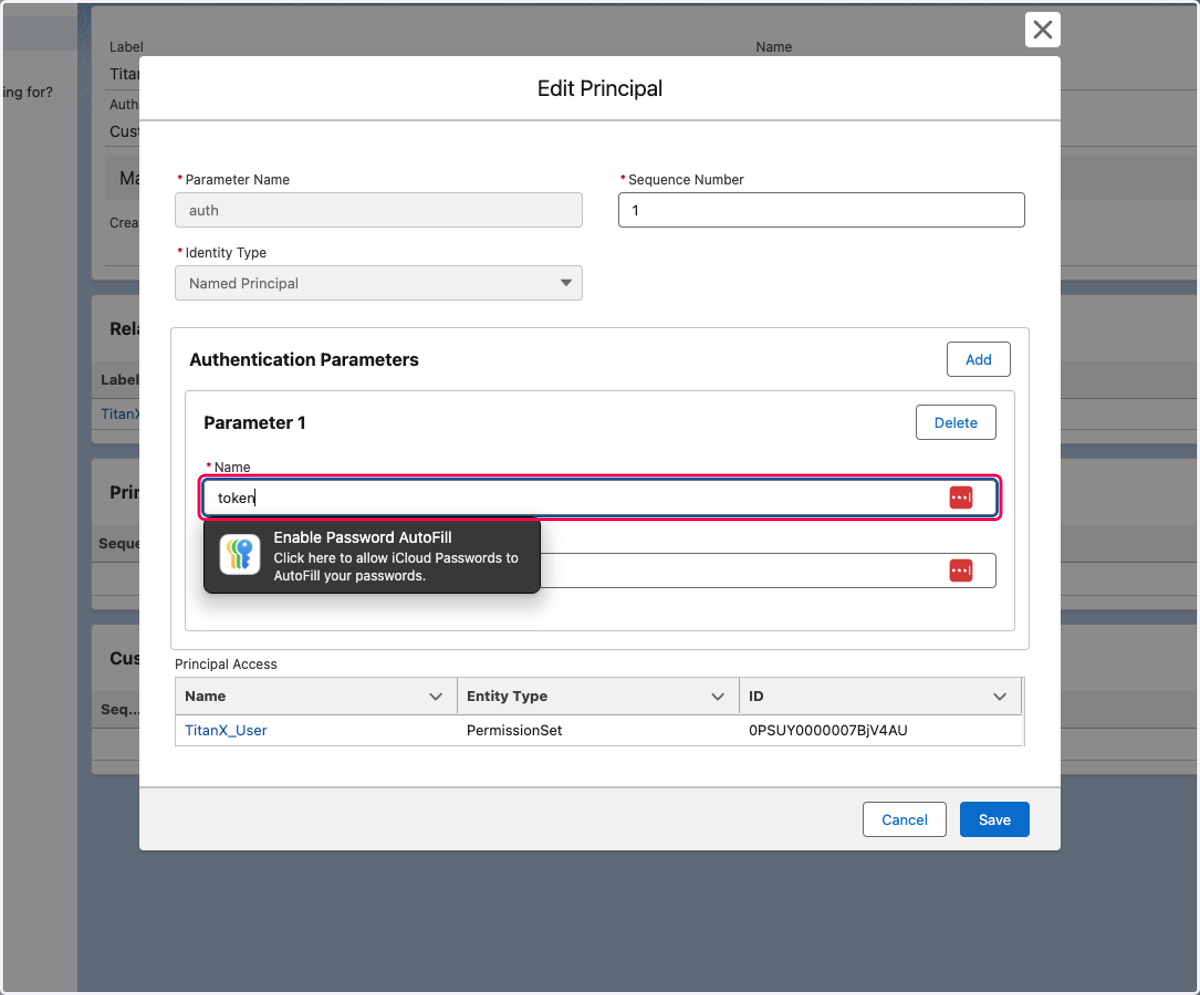
Task: Open the TitanX_User permission set link
Action: 226,730
